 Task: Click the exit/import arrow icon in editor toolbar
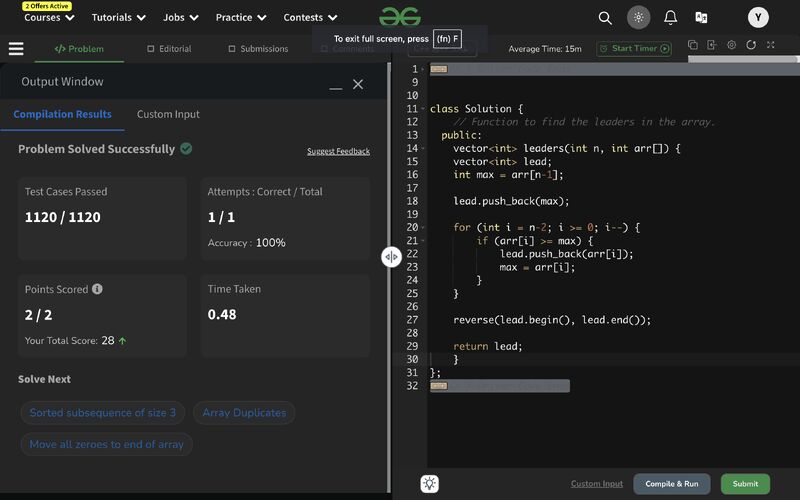[712, 45]
